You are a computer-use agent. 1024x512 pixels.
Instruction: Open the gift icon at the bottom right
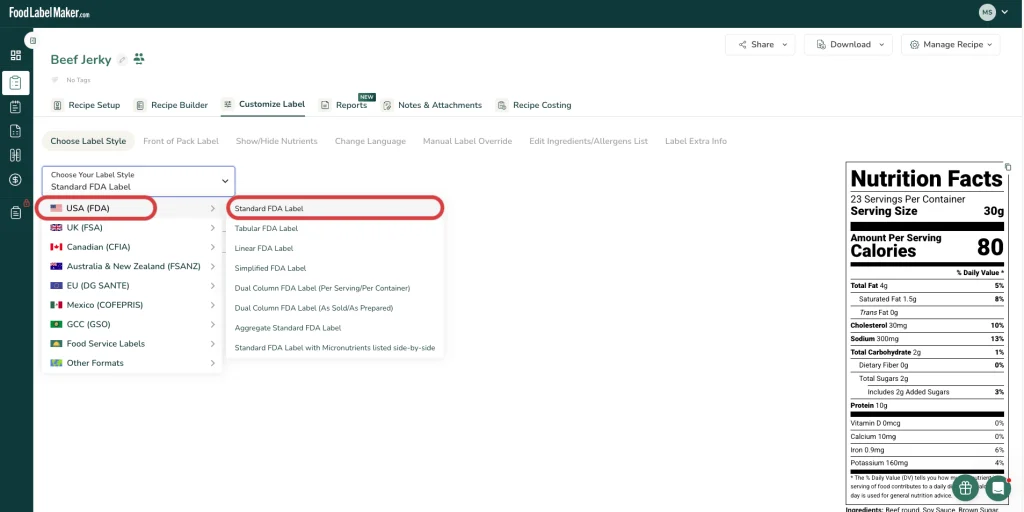965,488
